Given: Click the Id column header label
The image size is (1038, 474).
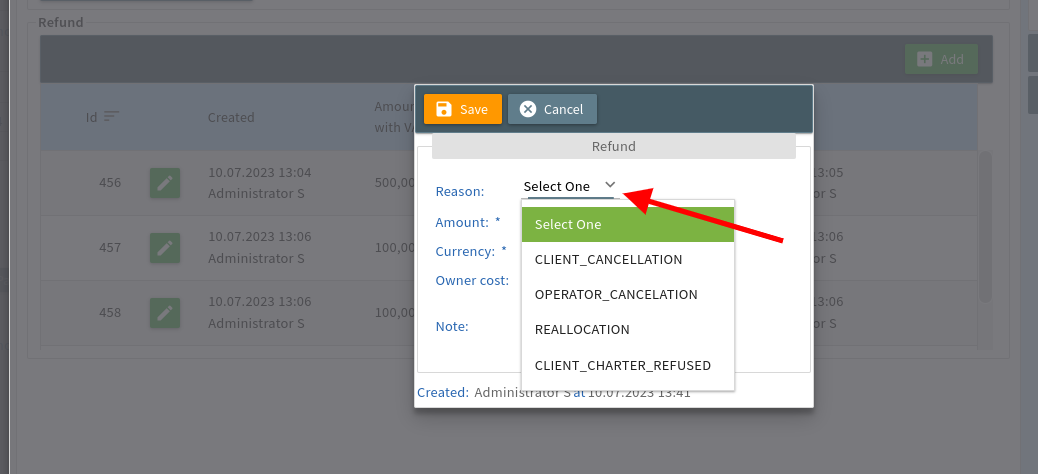Looking at the screenshot, I should (x=91, y=117).
